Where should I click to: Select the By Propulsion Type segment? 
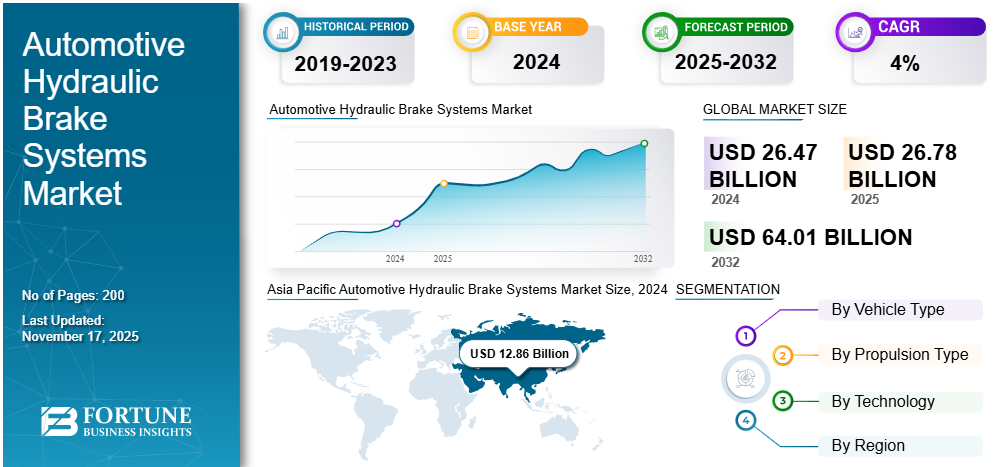click(x=899, y=355)
